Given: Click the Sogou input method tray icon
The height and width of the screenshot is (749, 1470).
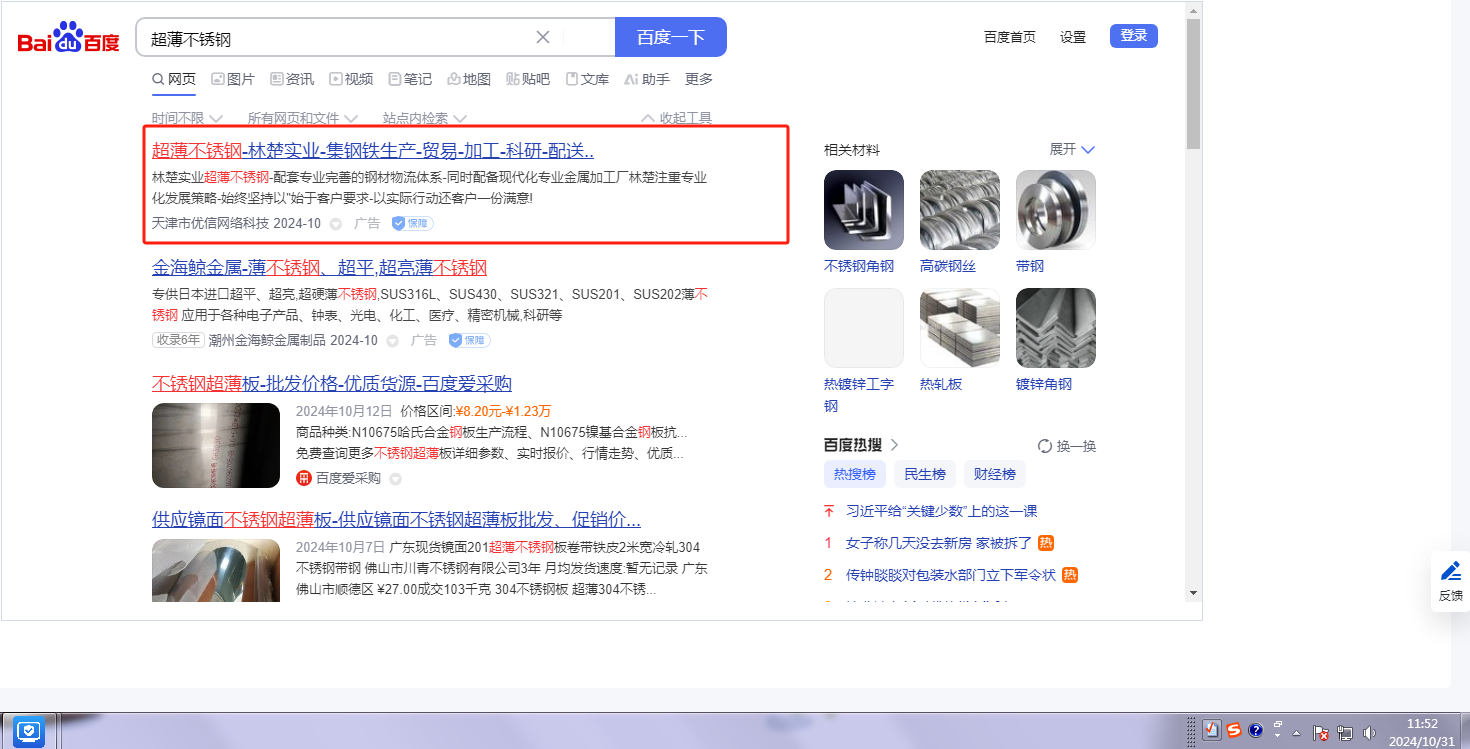Looking at the screenshot, I should point(1235,730).
